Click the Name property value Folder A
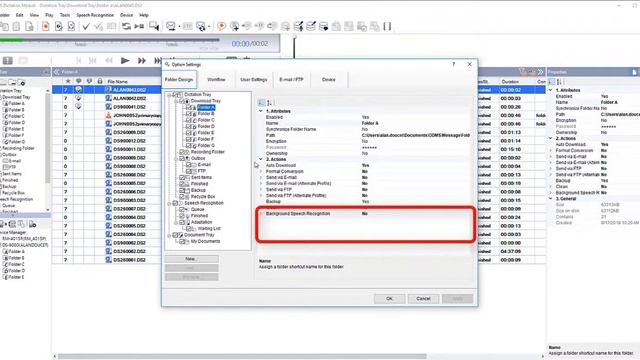Screen dimensions: 640x360 [x=370, y=123]
